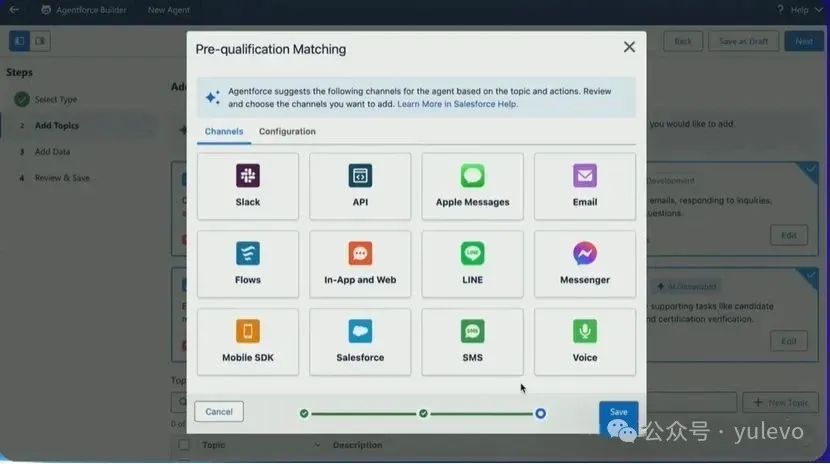Choose the API channel icon
The image size is (830, 464).
point(360,176)
